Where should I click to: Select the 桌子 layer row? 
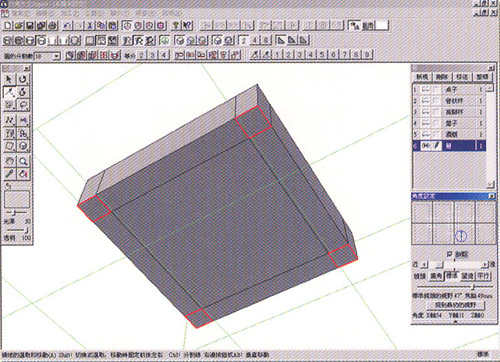tap(449, 89)
